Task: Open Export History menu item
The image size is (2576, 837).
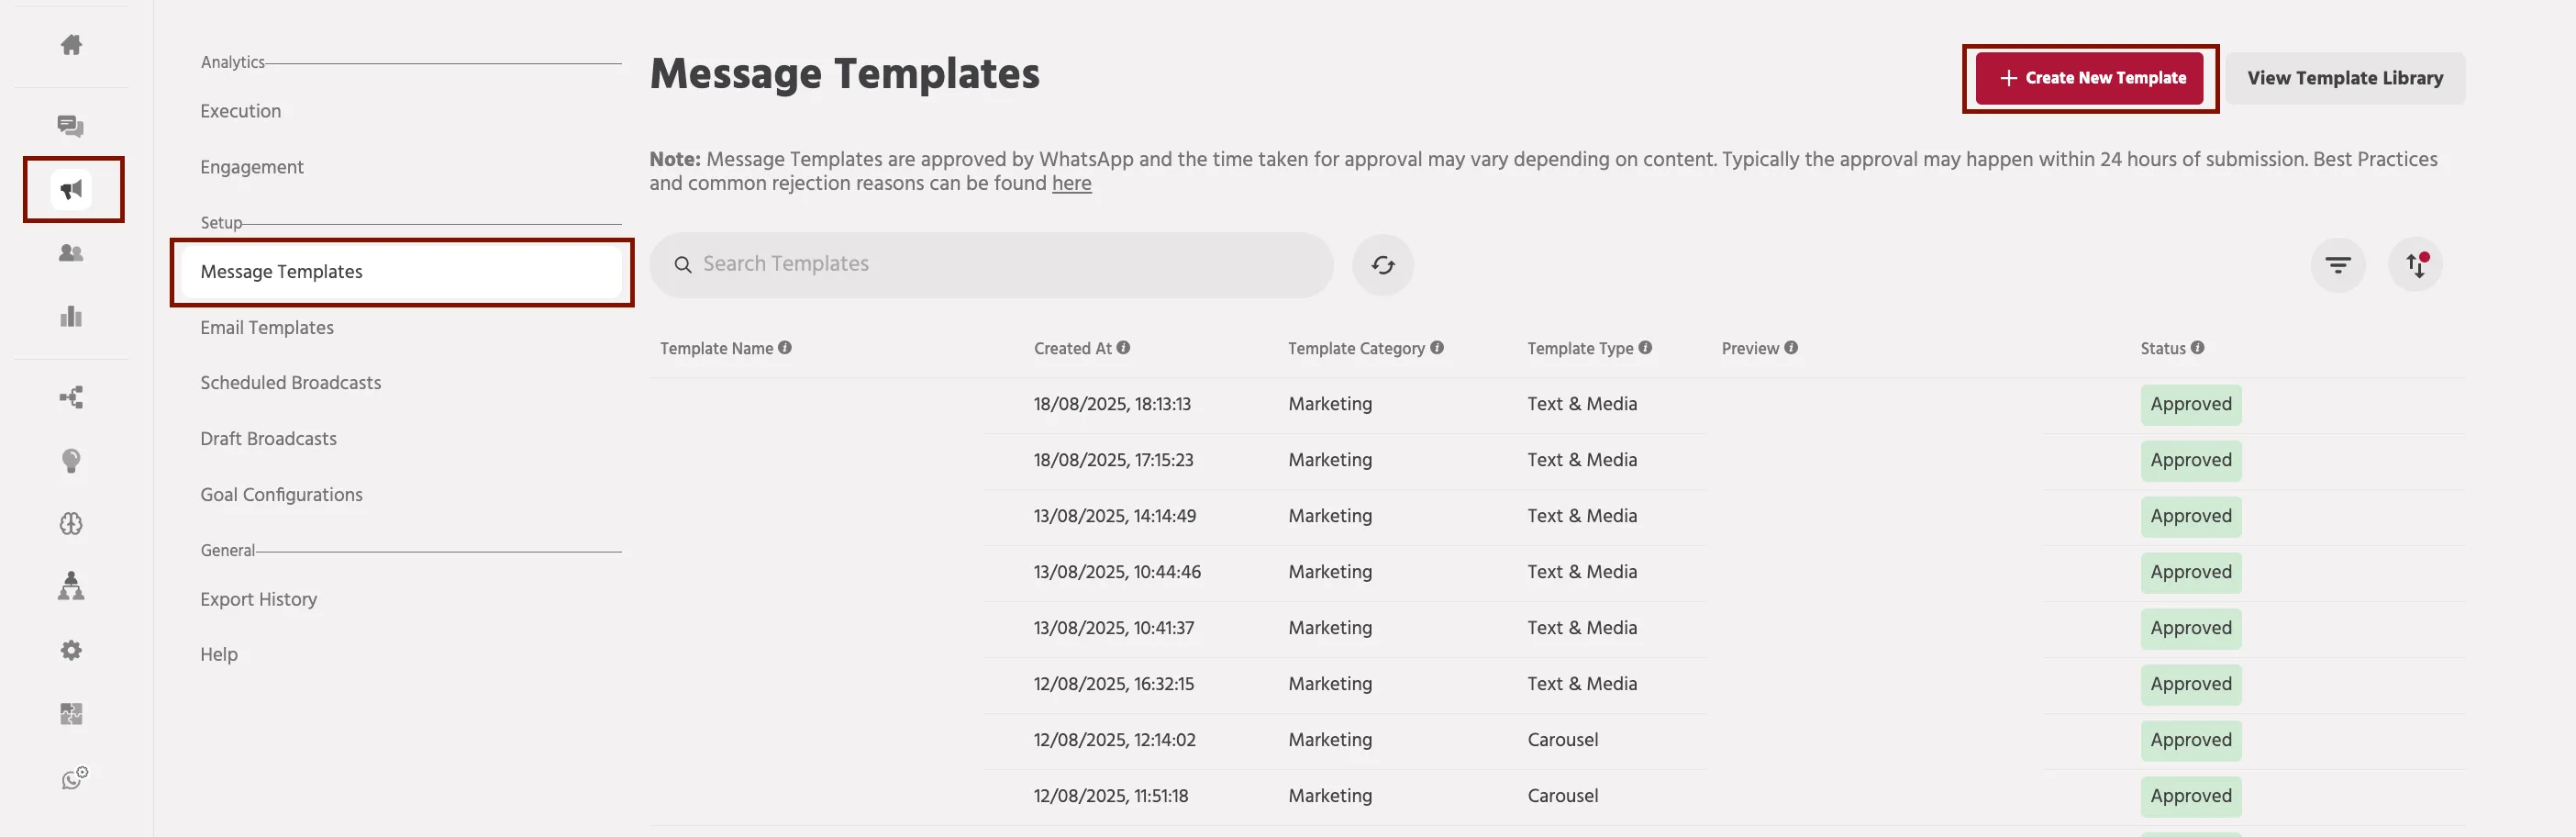Action: (258, 600)
